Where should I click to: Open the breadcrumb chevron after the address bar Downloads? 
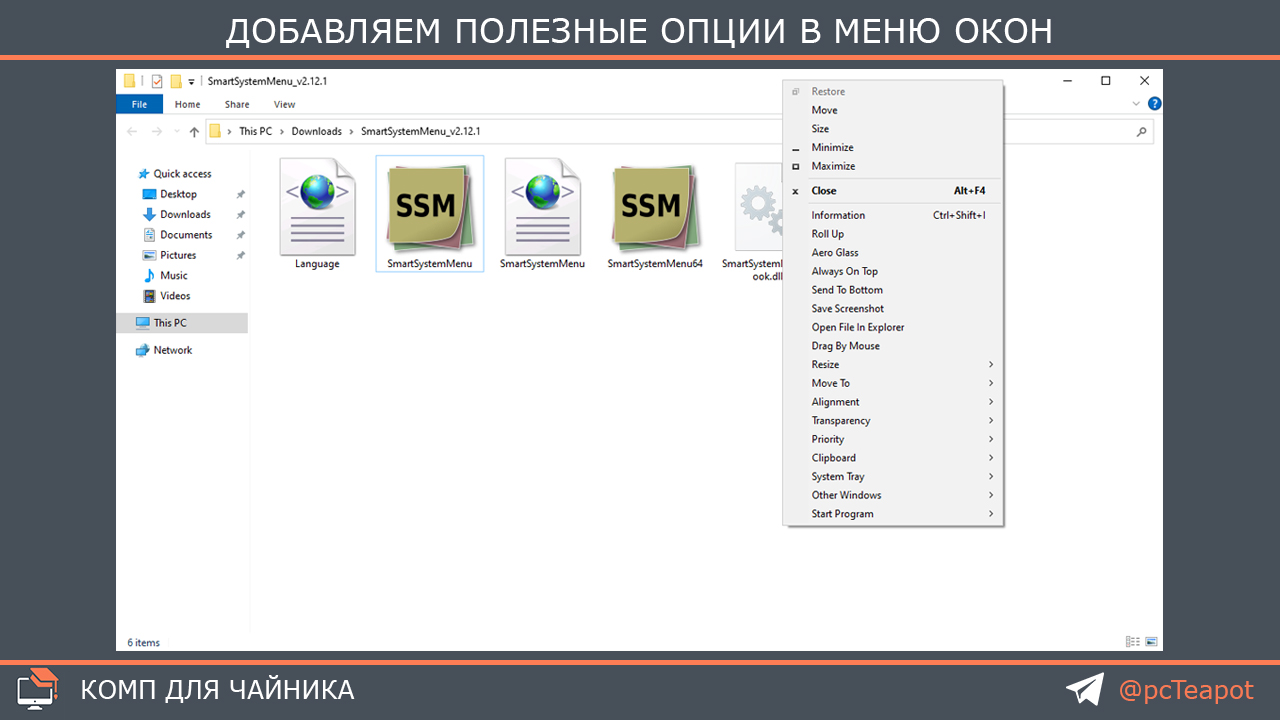point(351,132)
